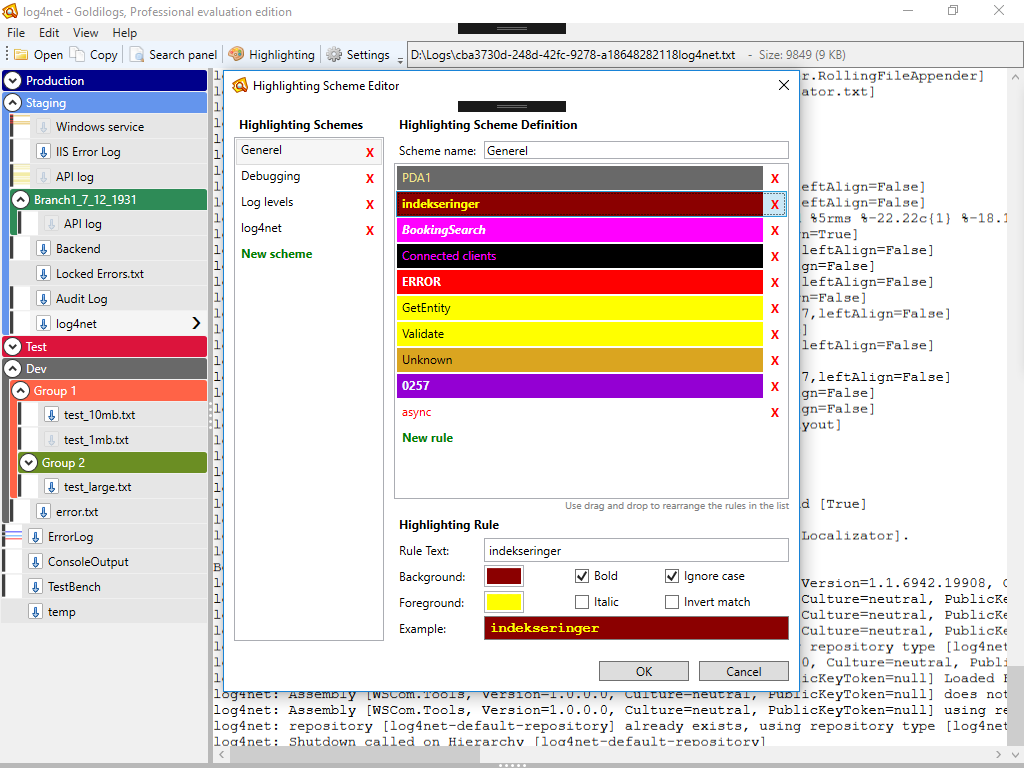
Task: Collapse the Branch1_7_12_1931 group
Action: [22, 198]
